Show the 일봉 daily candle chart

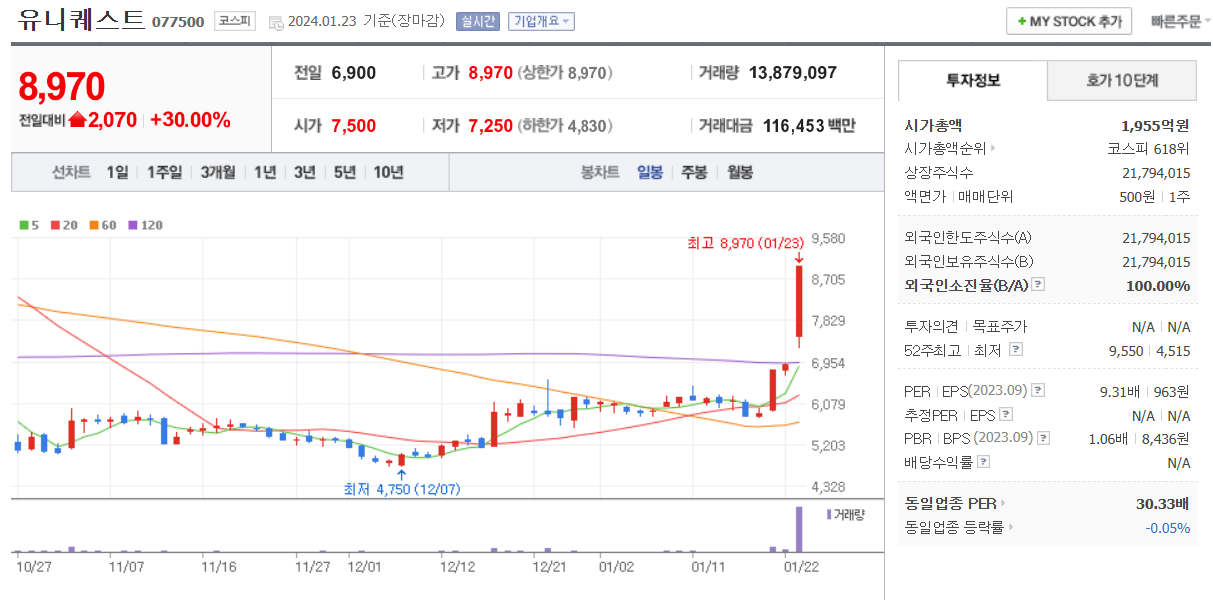pos(650,172)
